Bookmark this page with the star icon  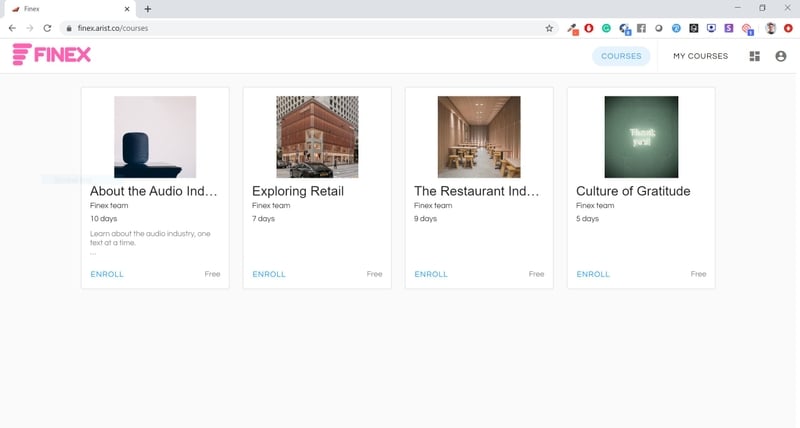point(549,28)
